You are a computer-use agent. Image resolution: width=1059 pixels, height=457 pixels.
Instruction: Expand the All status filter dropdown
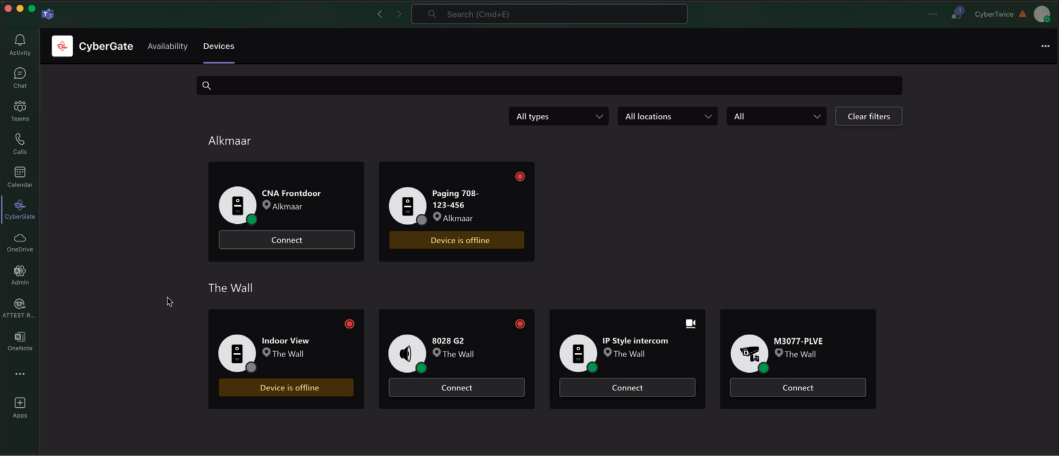click(x=776, y=116)
